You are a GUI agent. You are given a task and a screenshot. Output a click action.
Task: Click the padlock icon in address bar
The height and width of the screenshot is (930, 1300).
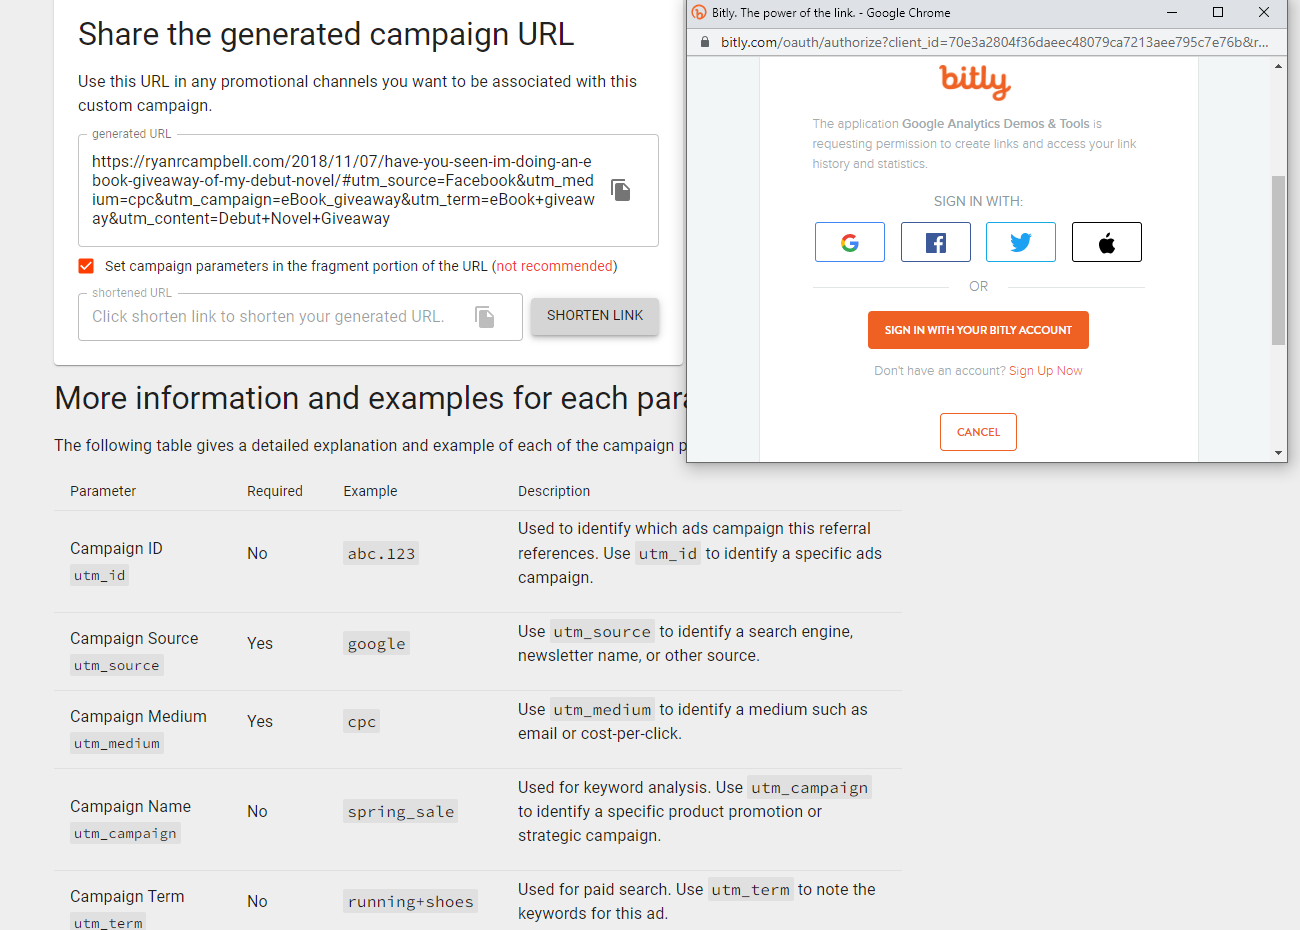pyautogui.click(x=705, y=42)
